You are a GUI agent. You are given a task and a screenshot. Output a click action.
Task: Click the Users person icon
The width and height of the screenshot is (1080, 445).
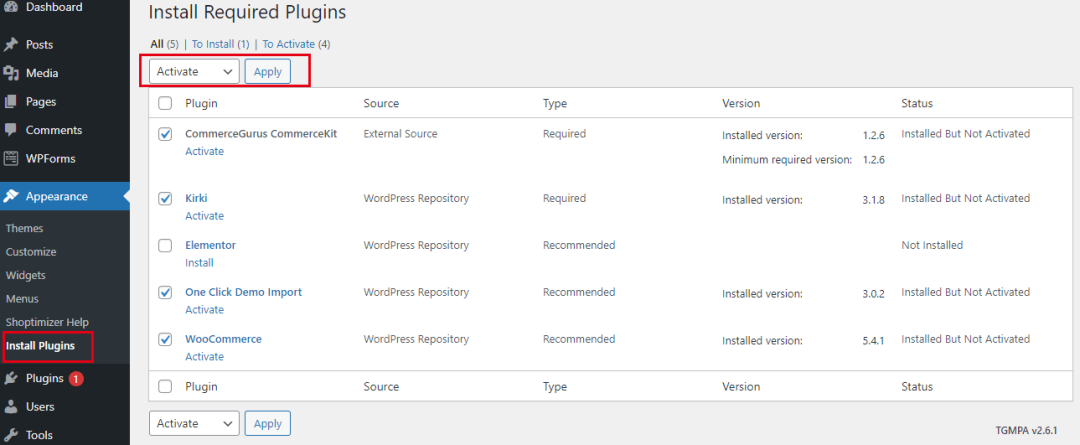click(x=12, y=407)
